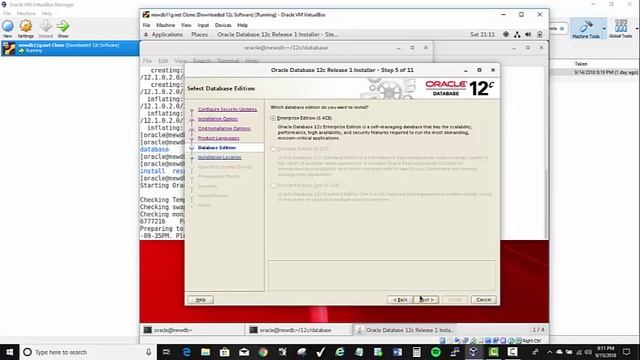Click the white checkmark app on the taskbar

(x=321, y=352)
